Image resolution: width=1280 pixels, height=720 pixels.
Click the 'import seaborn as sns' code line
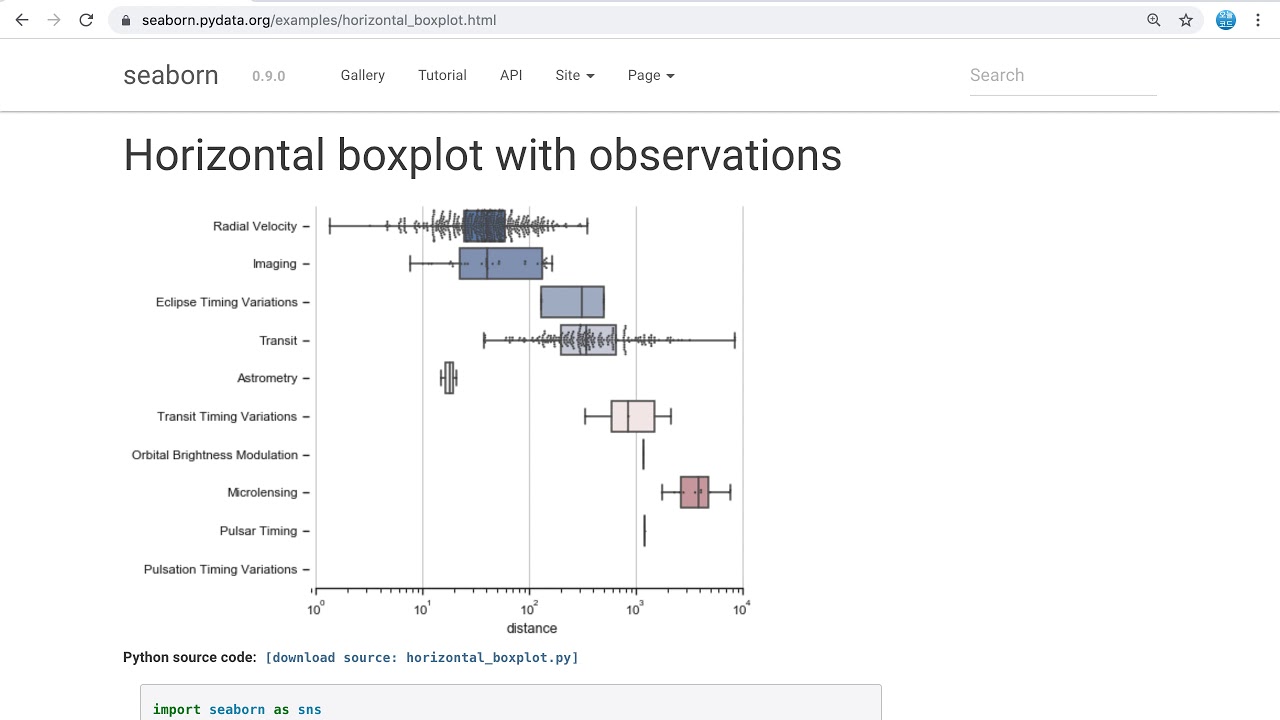coord(237,709)
